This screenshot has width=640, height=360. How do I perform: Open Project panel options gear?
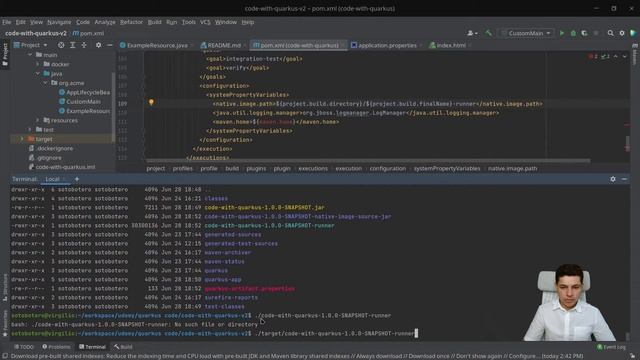[x=98, y=45]
